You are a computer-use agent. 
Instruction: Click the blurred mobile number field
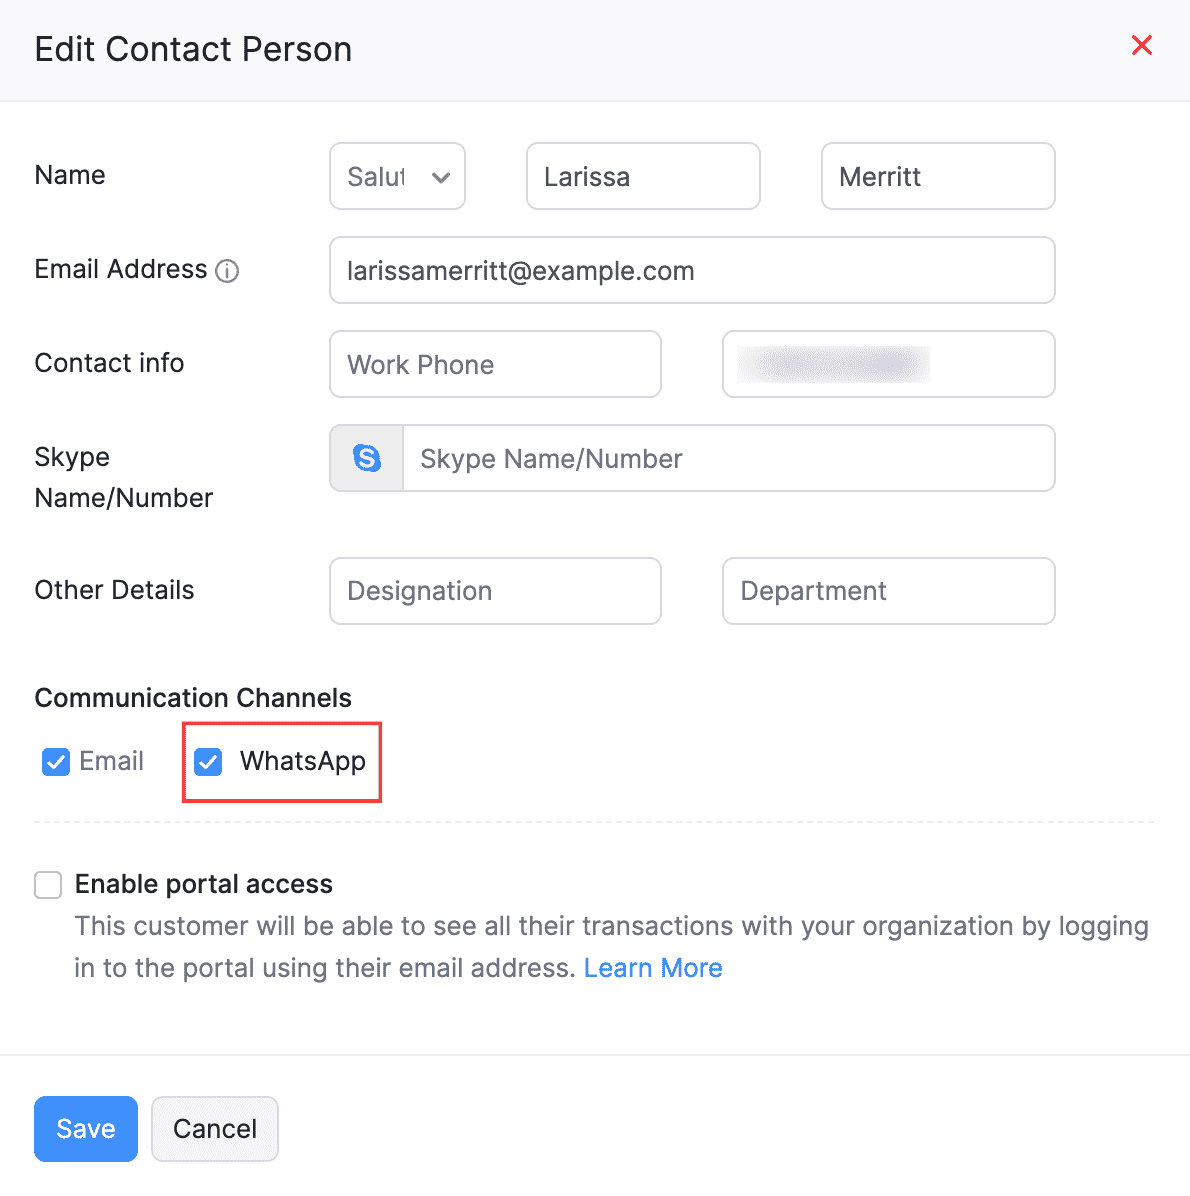coord(888,364)
